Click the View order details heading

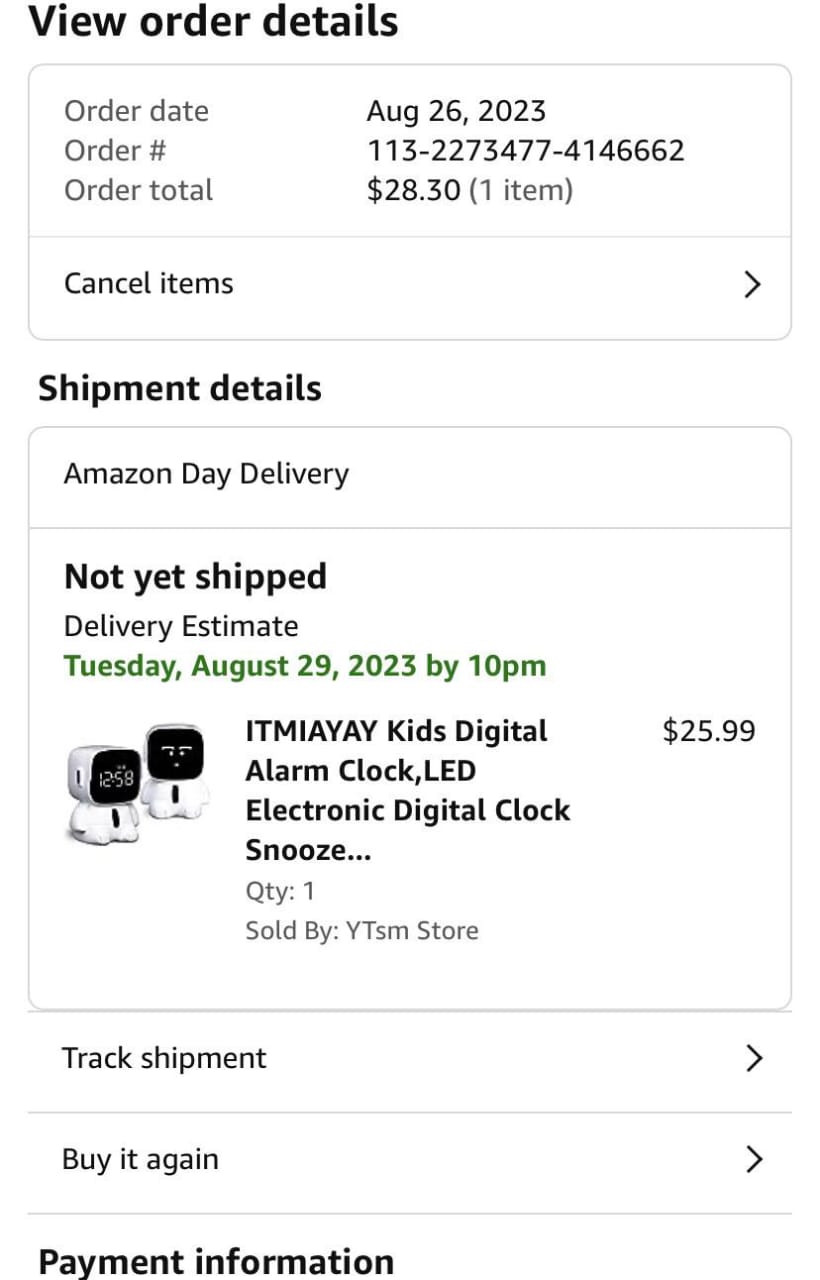pos(214,22)
